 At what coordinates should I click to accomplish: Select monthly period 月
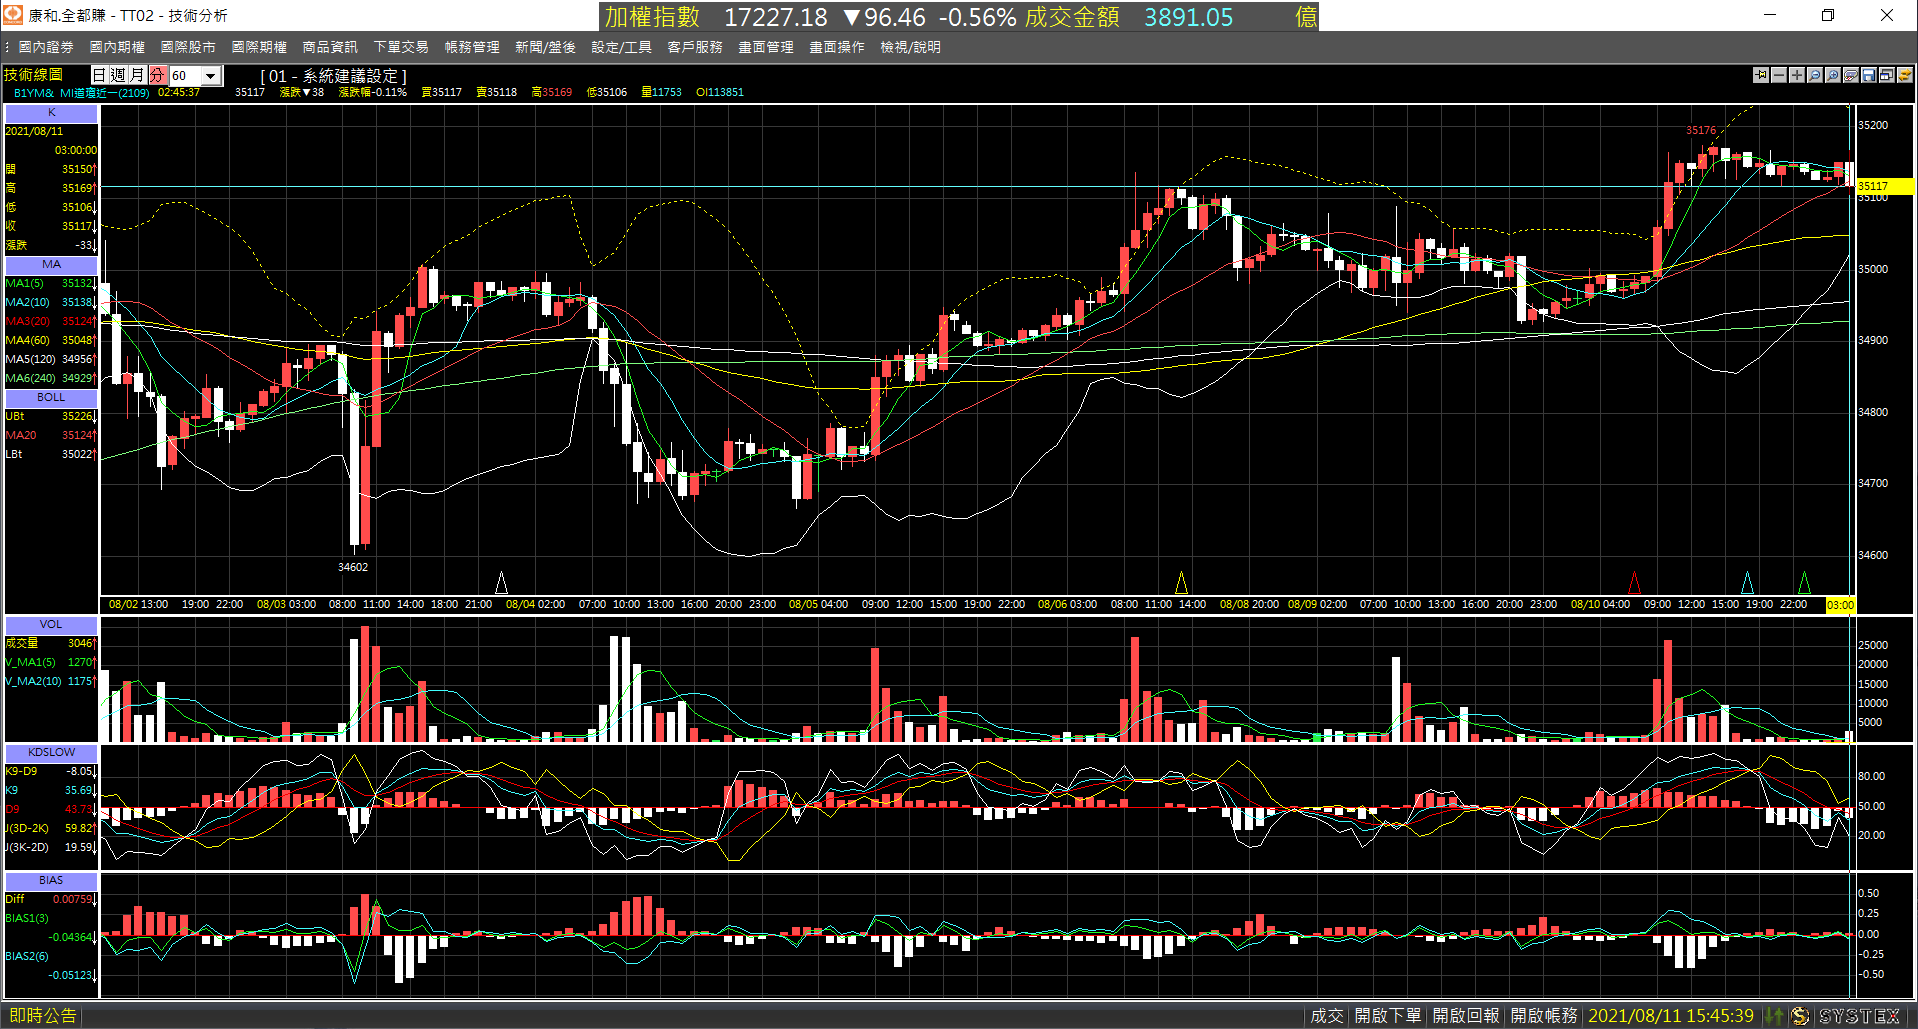click(x=137, y=76)
